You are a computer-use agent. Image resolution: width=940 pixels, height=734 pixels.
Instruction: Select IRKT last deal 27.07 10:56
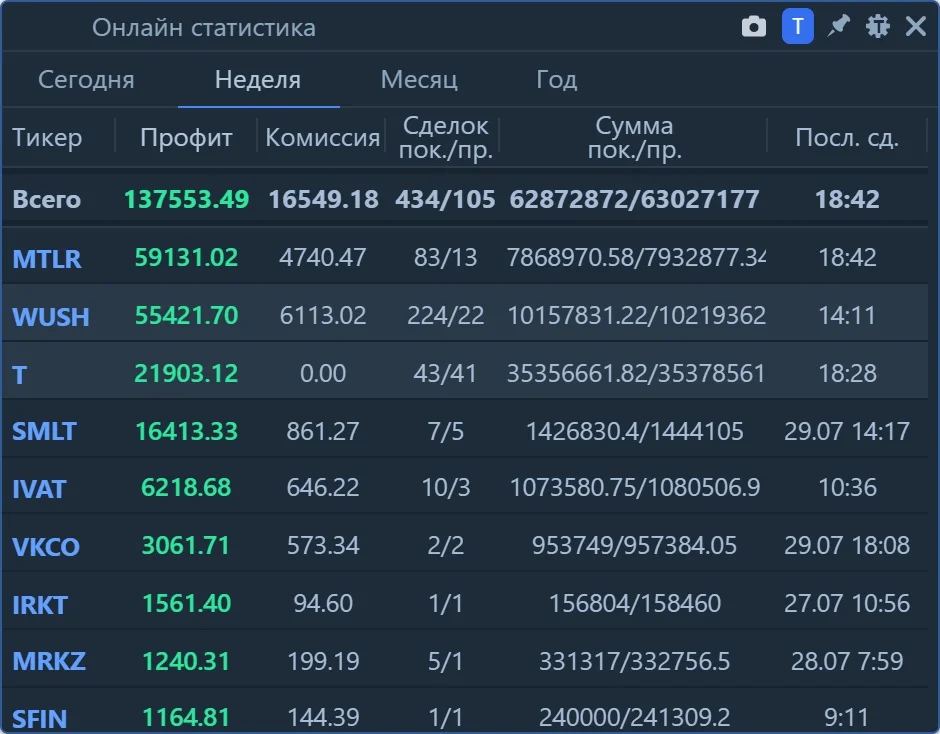point(846,603)
